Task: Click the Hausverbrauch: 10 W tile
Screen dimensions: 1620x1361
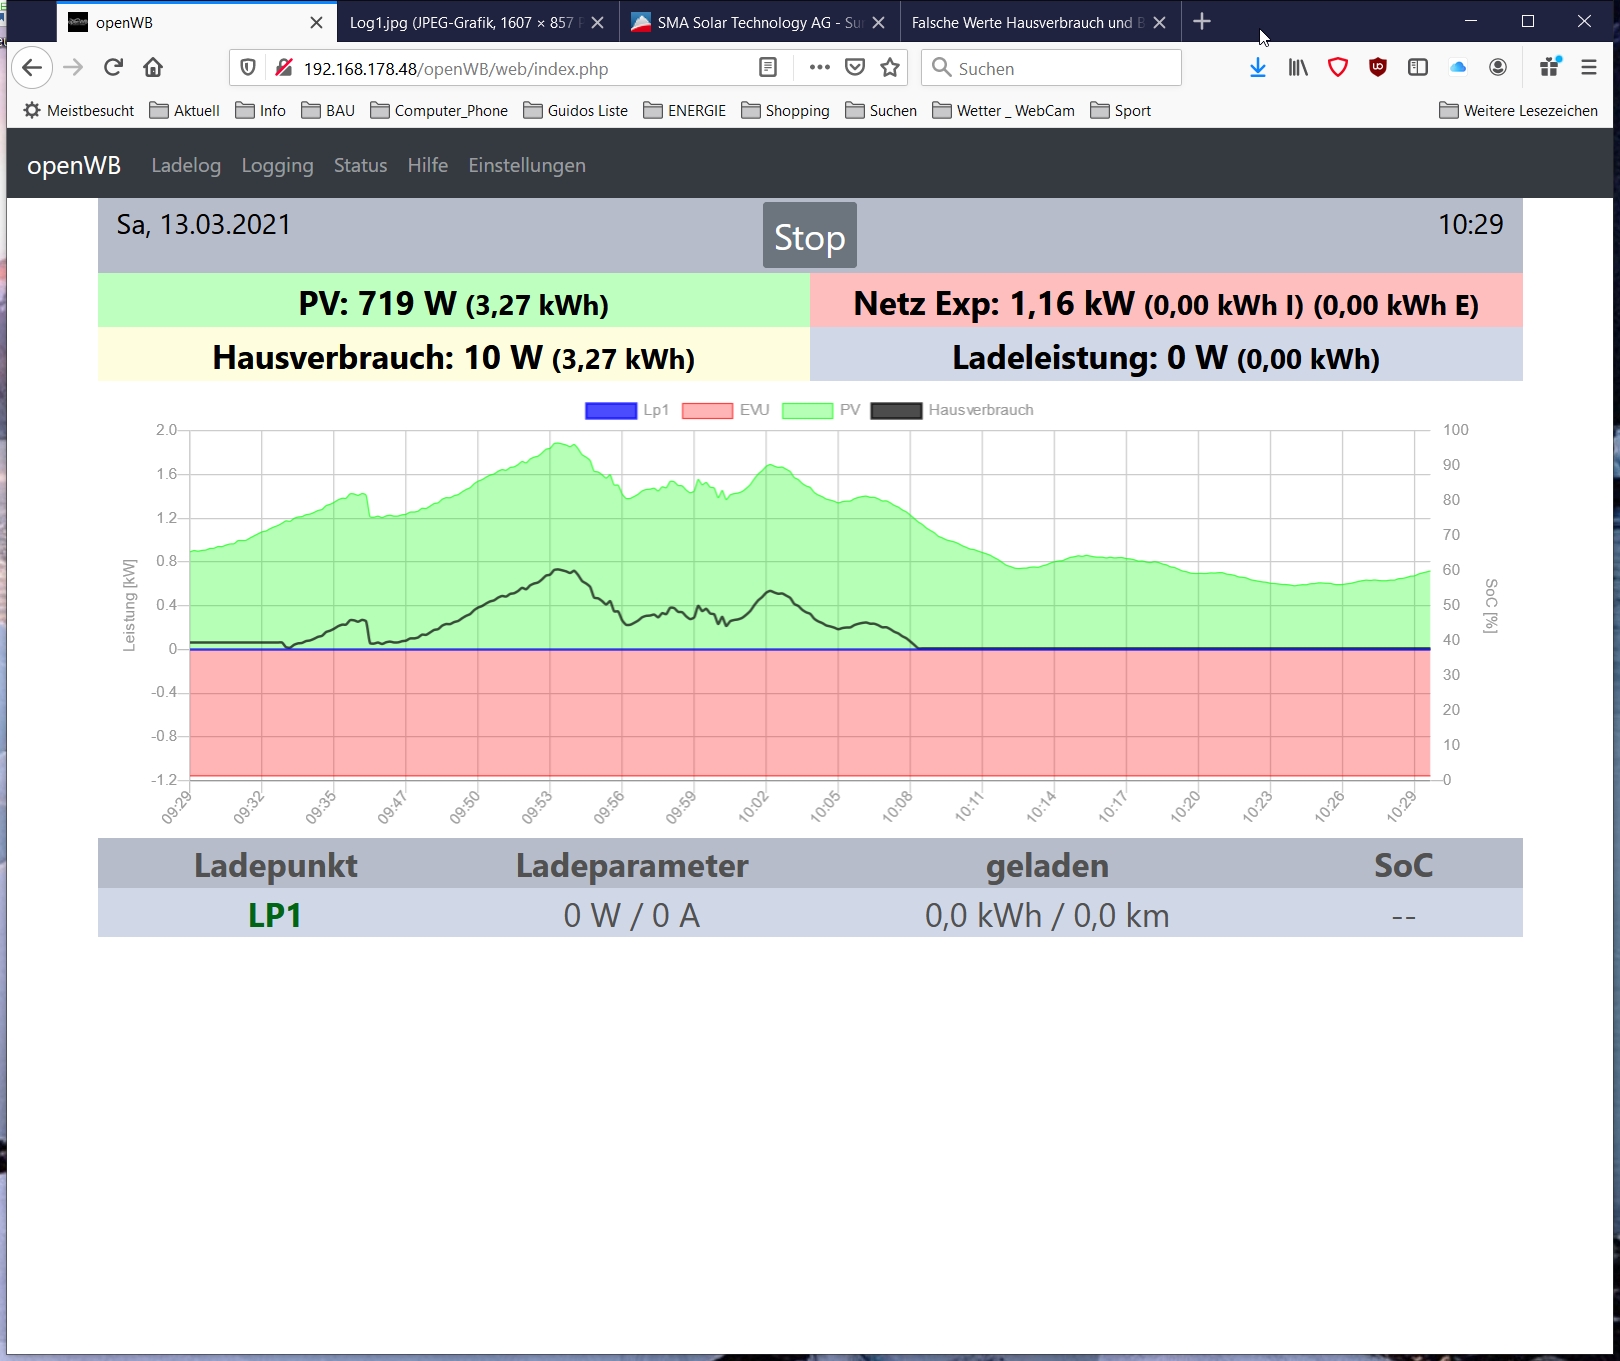Action: click(x=454, y=354)
